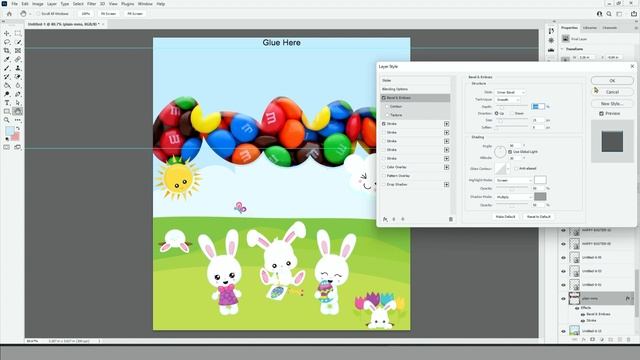The image size is (640, 360).
Task: Click the Angle dial control
Action: coord(500,152)
